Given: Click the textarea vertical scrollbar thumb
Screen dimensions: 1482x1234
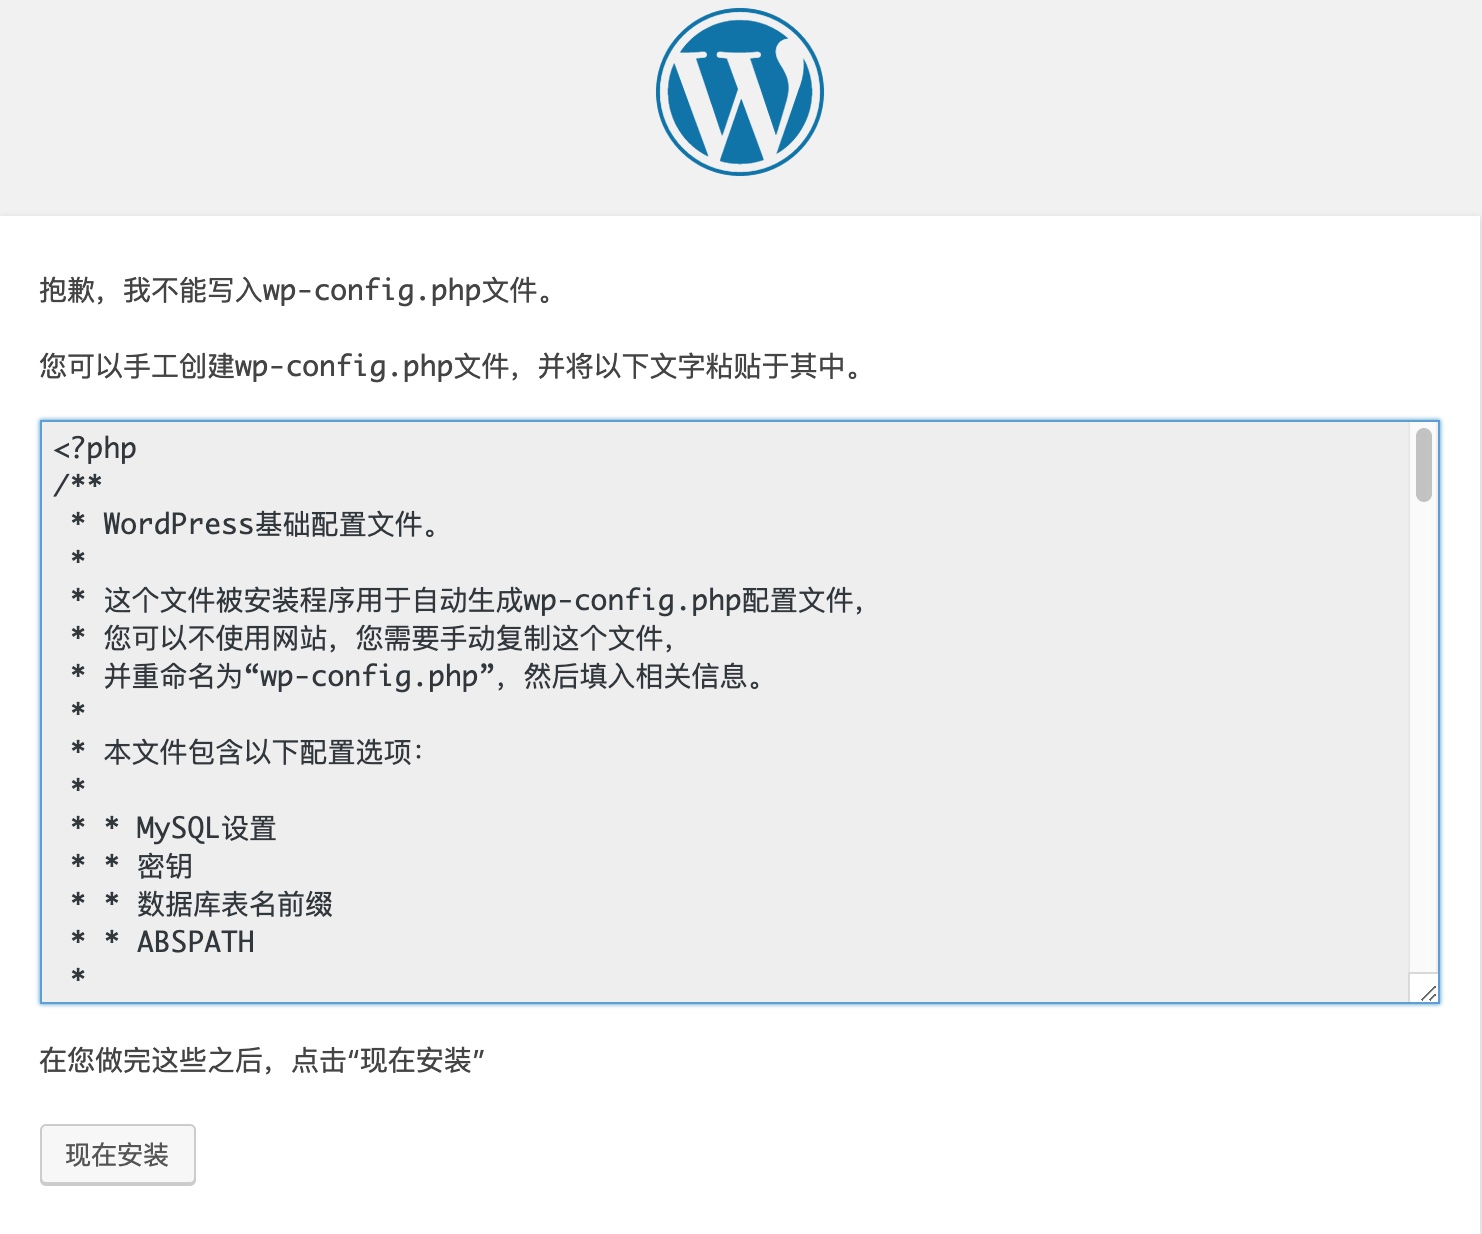Looking at the screenshot, I should point(1423,465).
